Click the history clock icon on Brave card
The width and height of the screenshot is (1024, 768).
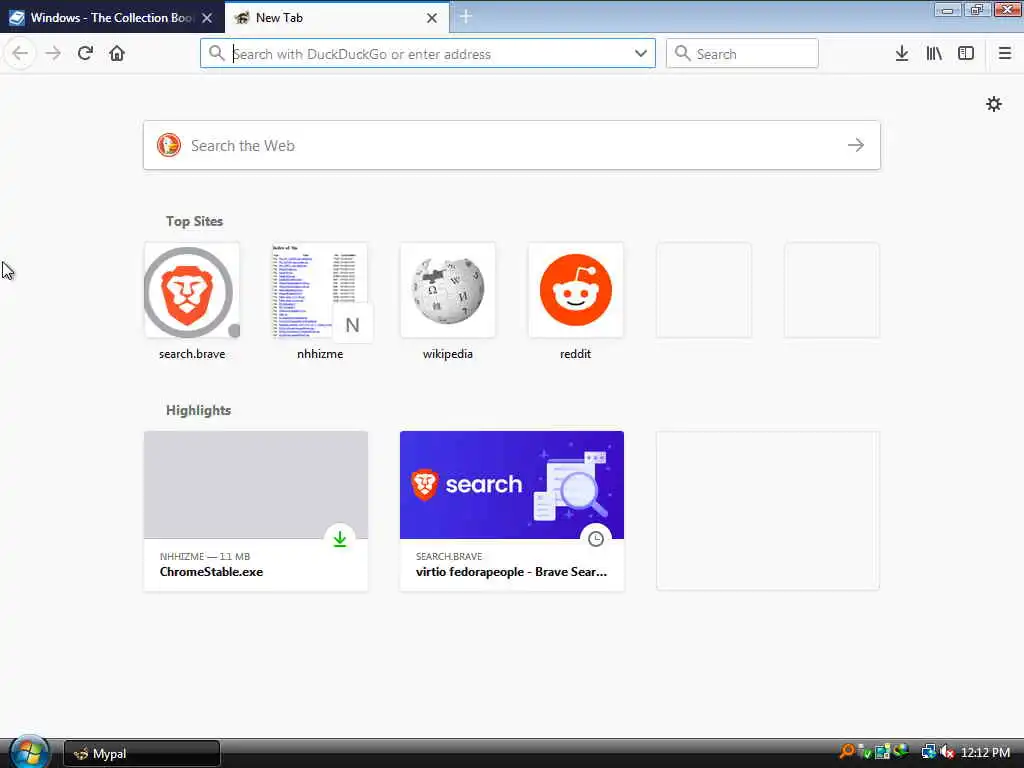tap(596, 539)
